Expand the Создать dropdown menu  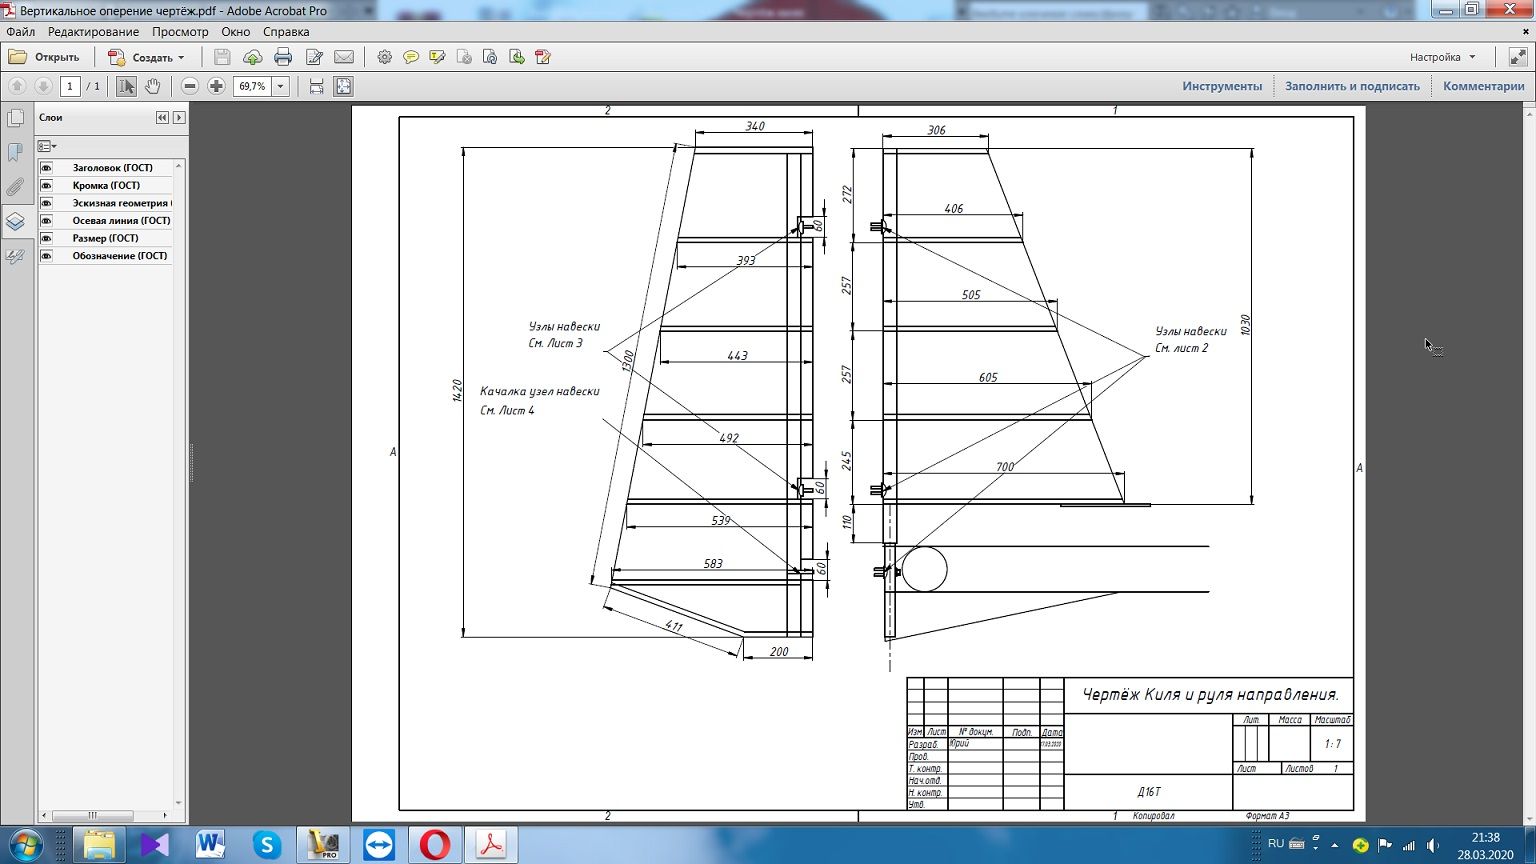coord(181,58)
